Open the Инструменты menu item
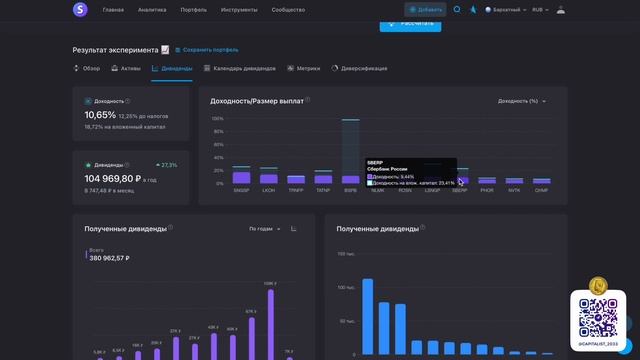640x360 pixels. pos(239,10)
